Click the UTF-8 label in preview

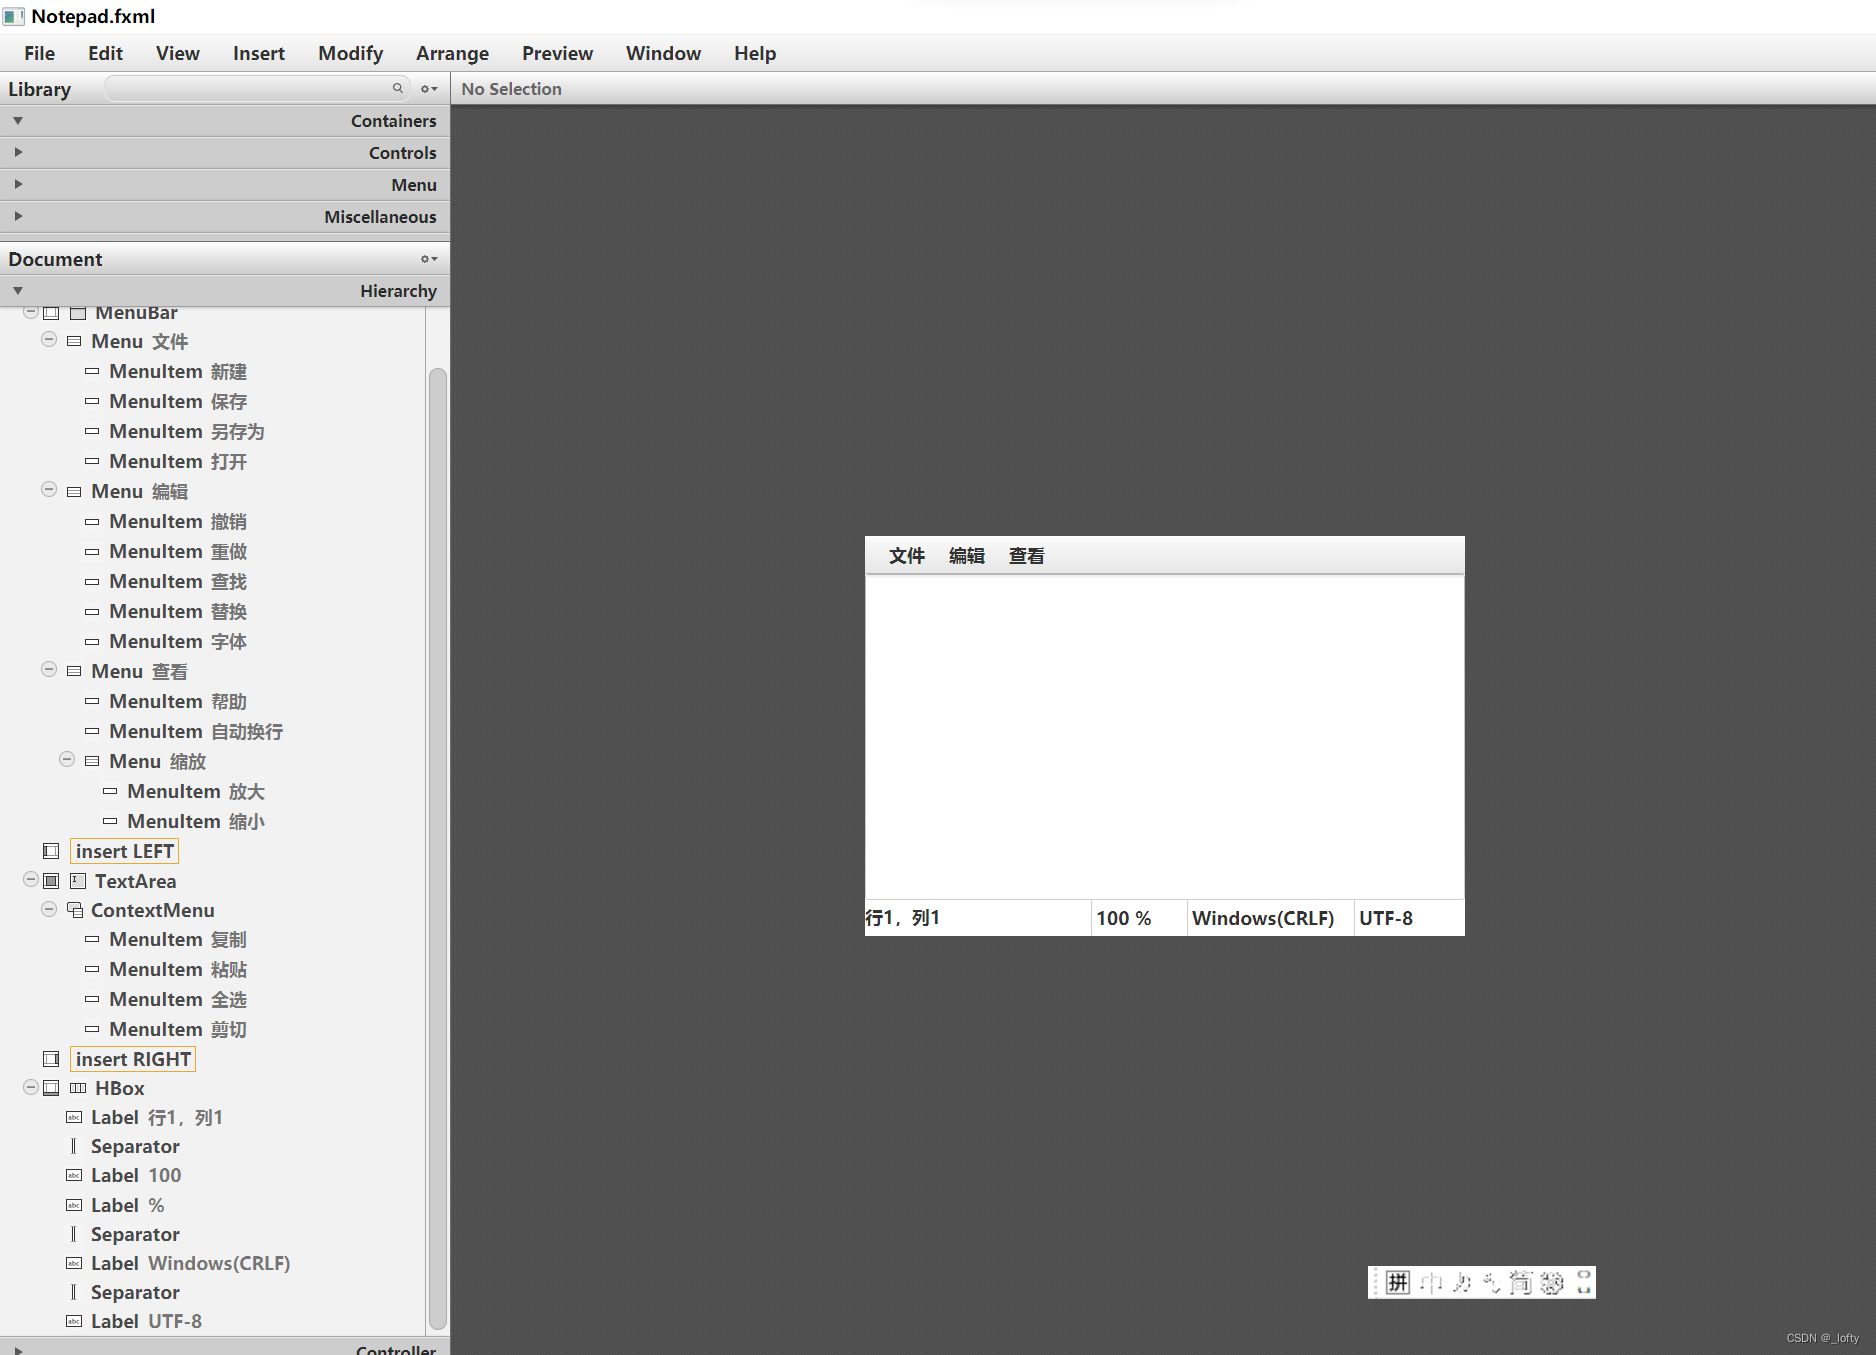[1386, 918]
